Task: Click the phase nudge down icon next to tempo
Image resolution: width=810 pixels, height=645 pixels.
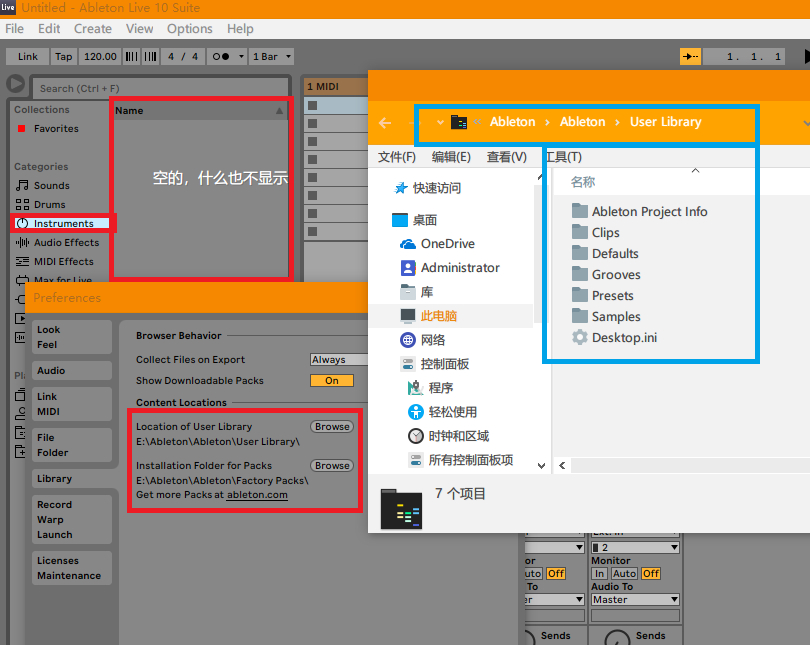Action: tap(132, 56)
